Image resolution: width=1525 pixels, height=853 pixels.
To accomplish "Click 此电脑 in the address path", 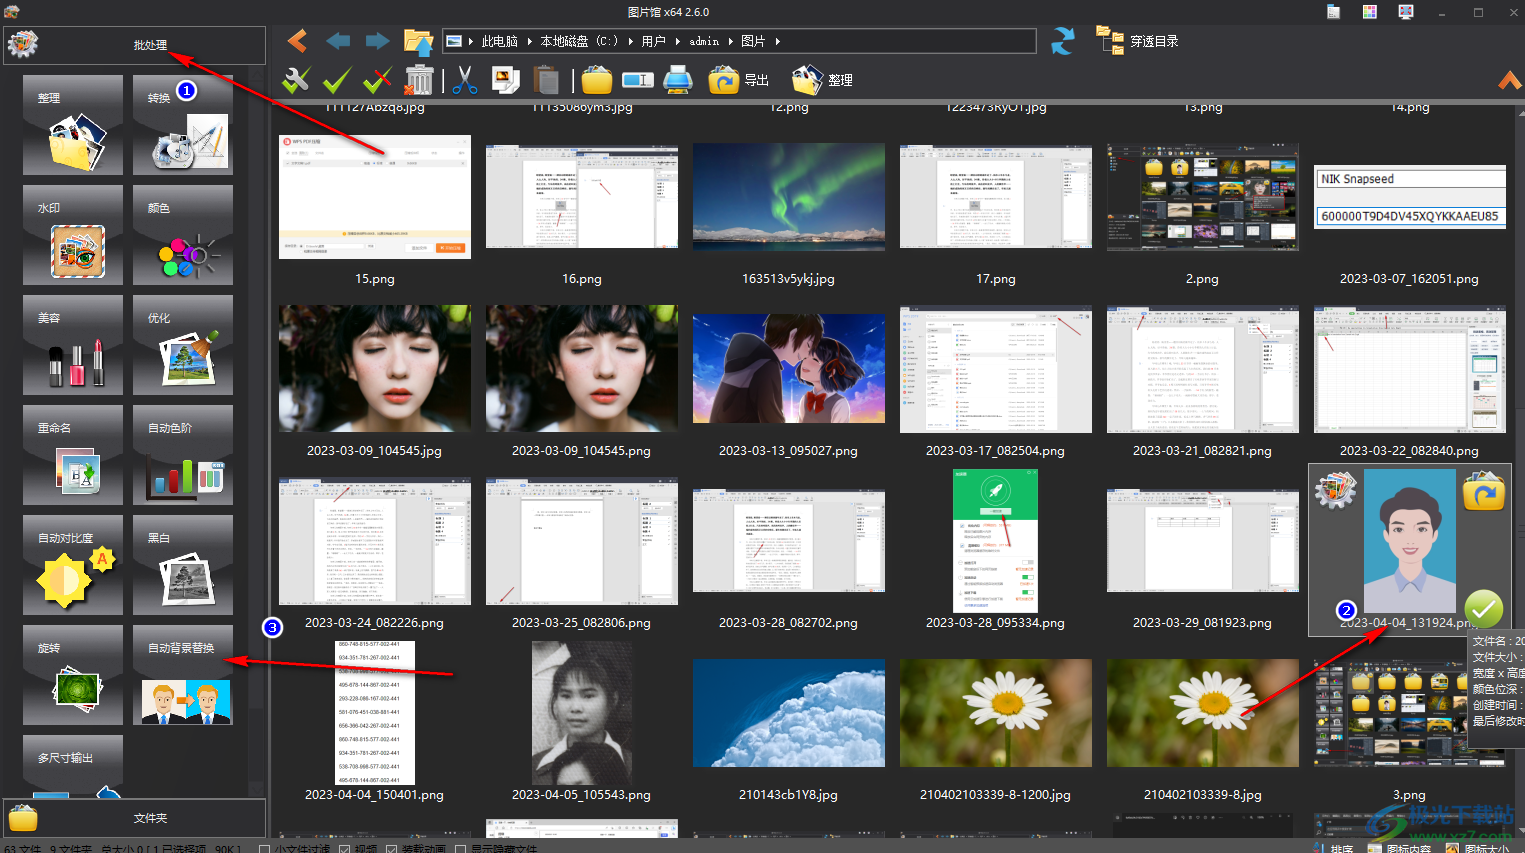I will click(x=500, y=41).
